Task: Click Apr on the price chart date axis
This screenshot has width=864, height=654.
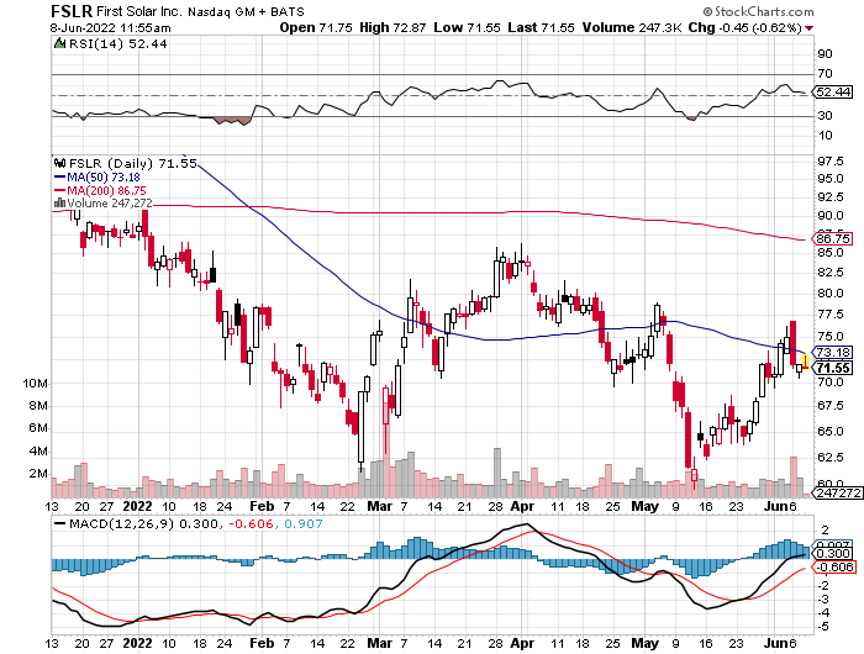Action: click(x=522, y=506)
